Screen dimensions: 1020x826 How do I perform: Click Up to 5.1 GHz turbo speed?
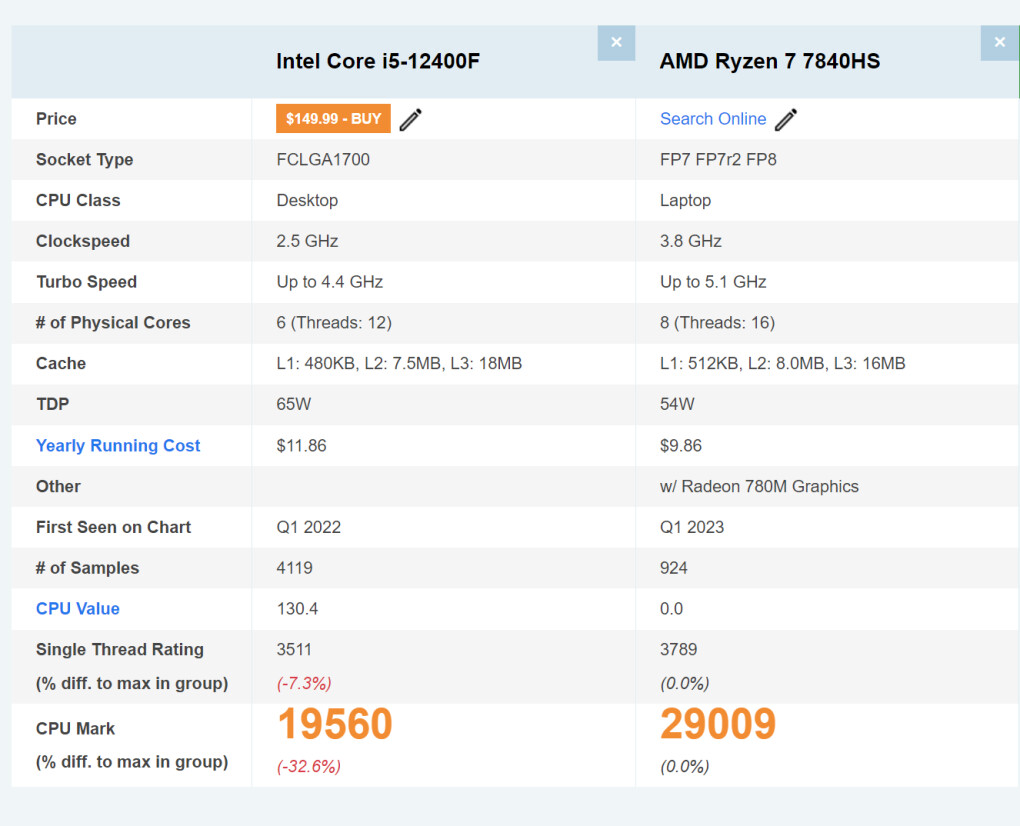point(713,282)
